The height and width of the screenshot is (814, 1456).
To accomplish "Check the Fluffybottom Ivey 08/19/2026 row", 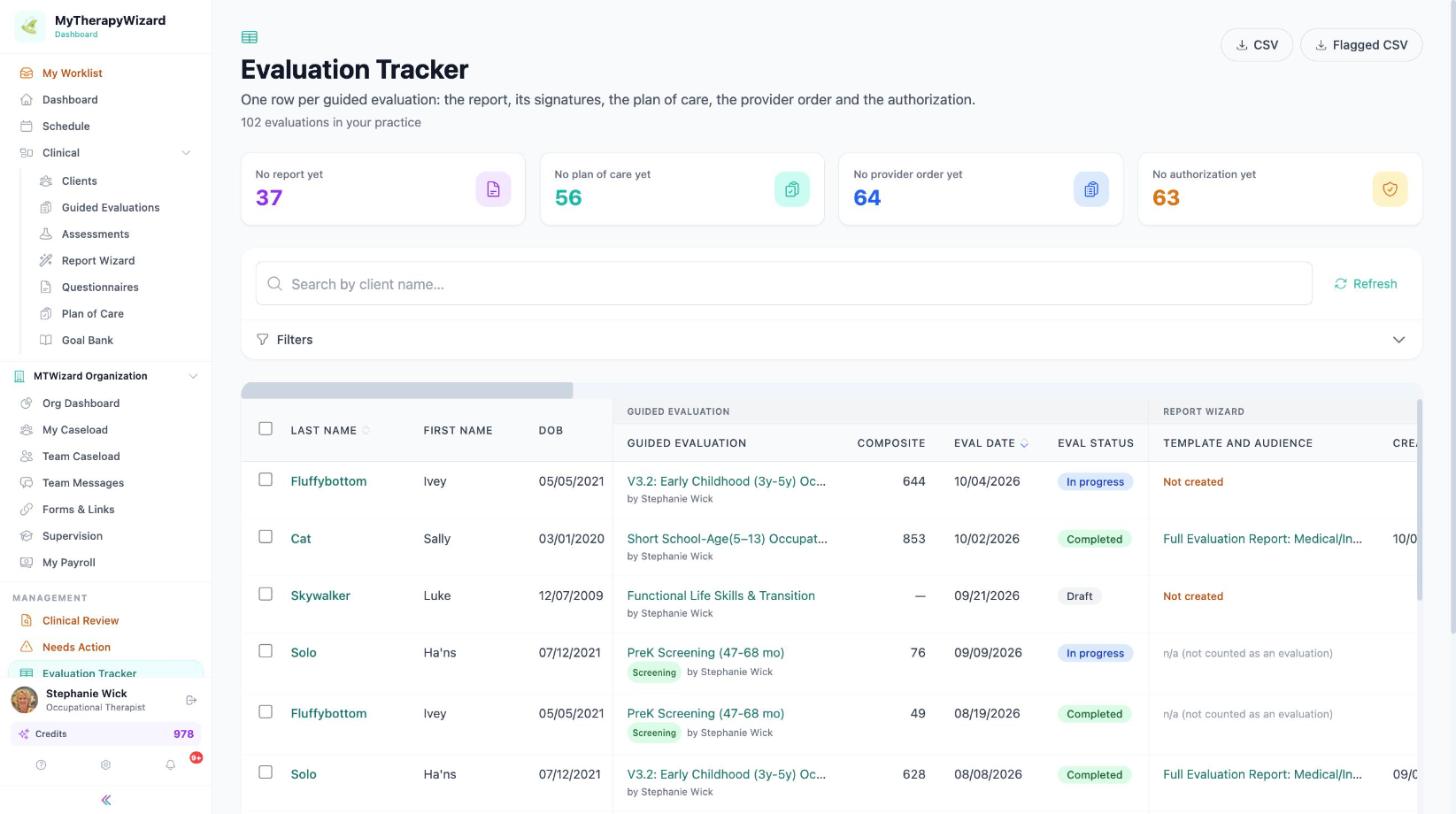I will pos(265,711).
